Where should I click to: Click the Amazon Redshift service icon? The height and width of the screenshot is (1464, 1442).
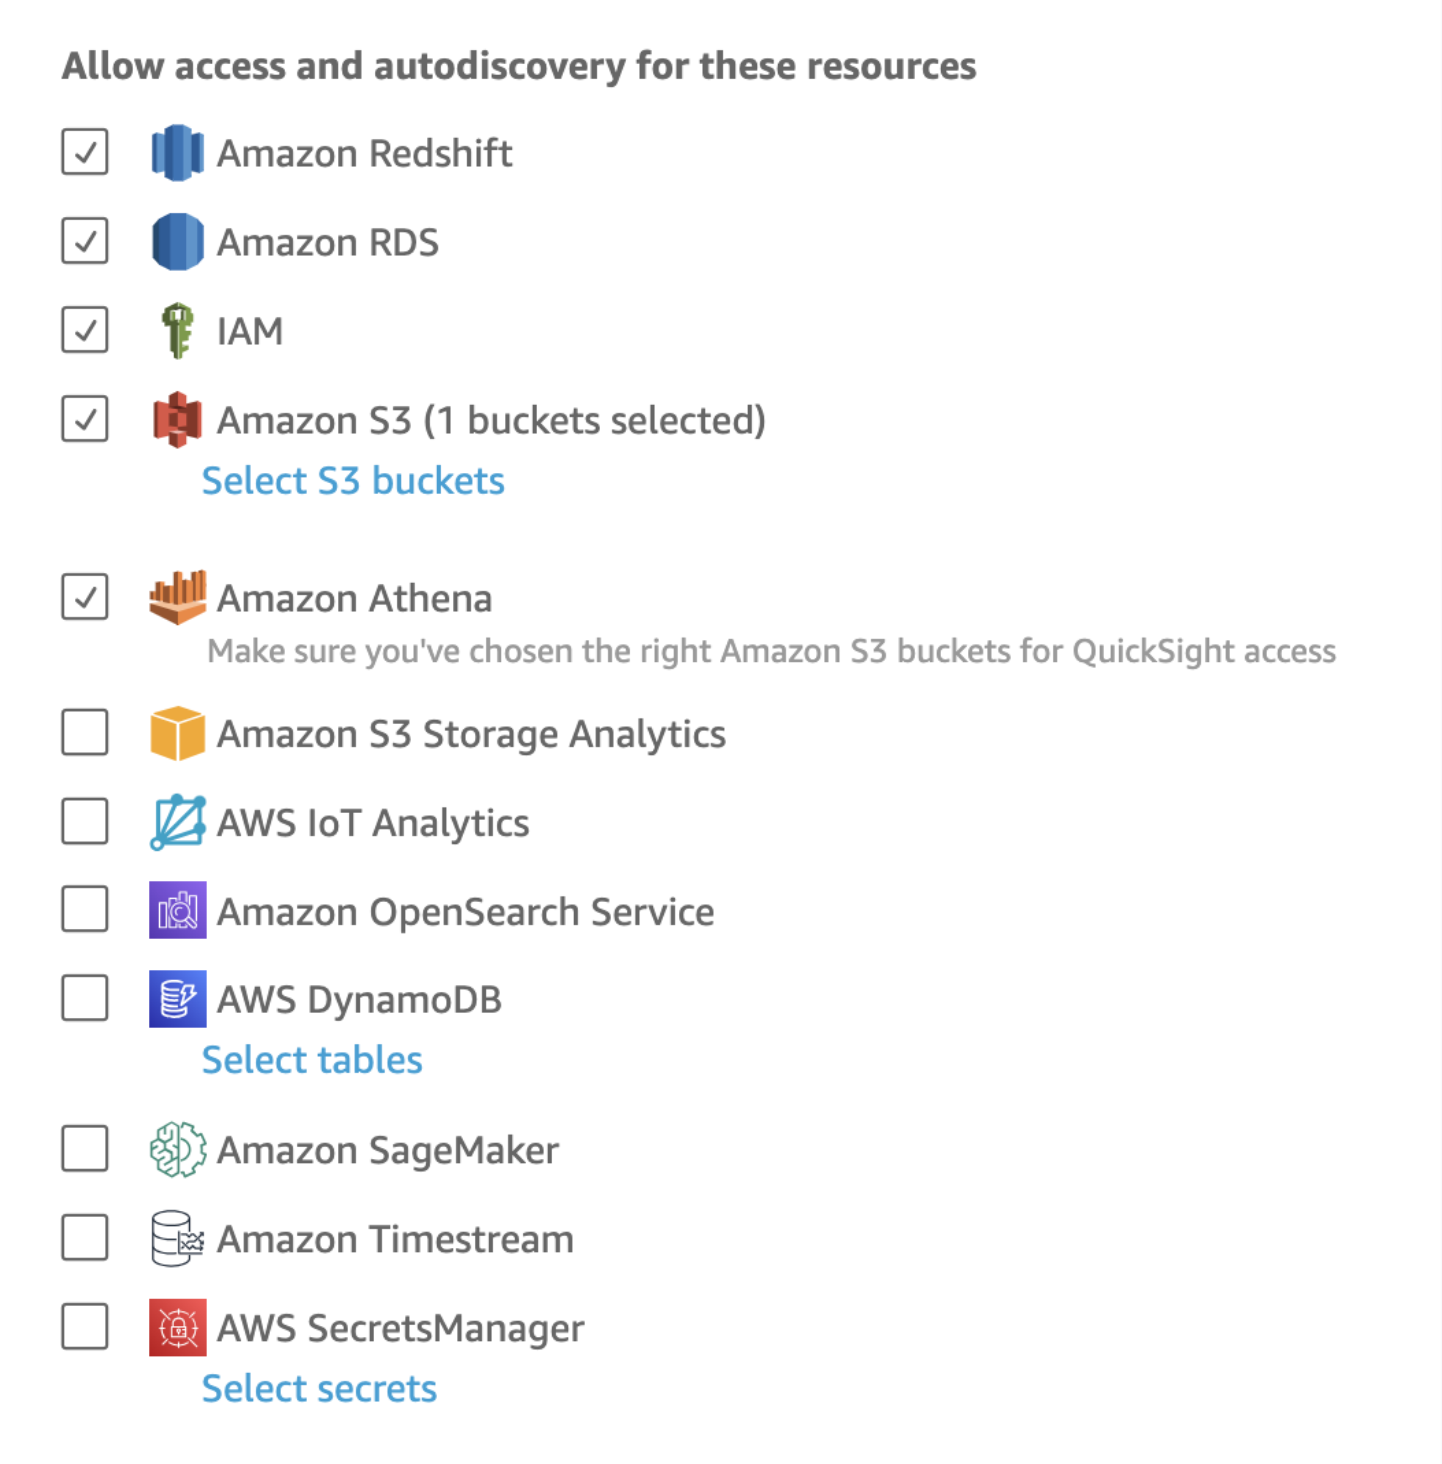177,153
